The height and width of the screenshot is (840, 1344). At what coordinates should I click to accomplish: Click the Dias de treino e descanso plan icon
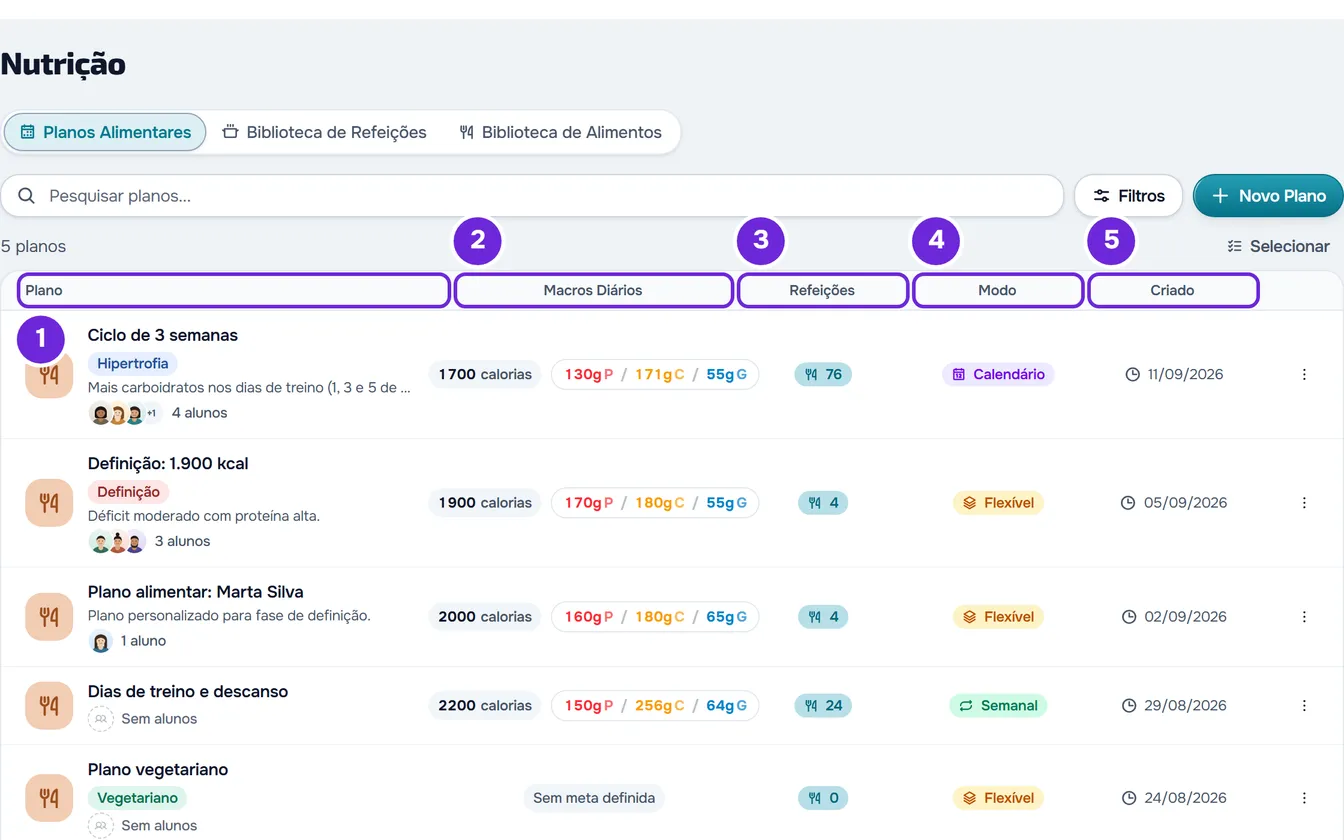pyautogui.click(x=49, y=705)
